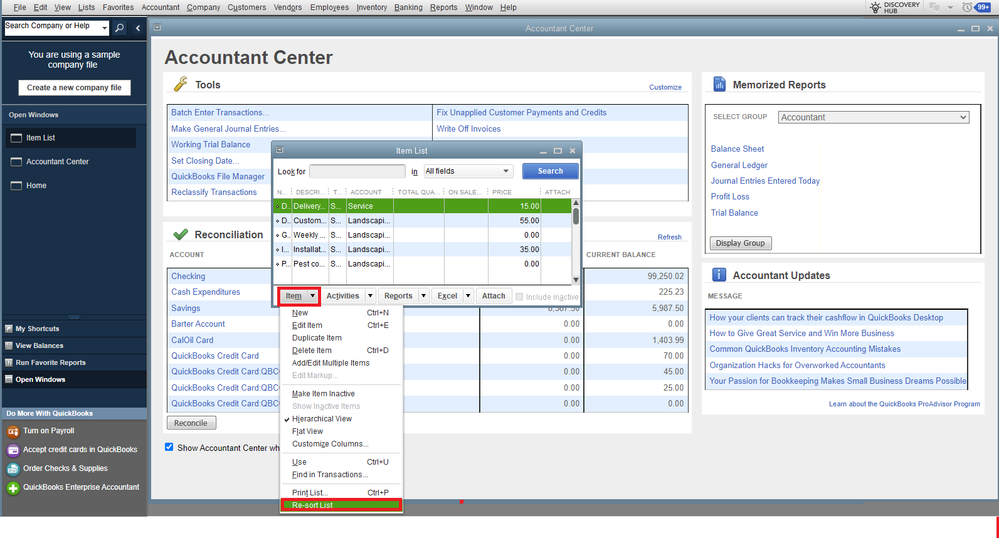Click the Accept credit cards icon
The height and width of the screenshot is (538, 999).
click(x=13, y=450)
